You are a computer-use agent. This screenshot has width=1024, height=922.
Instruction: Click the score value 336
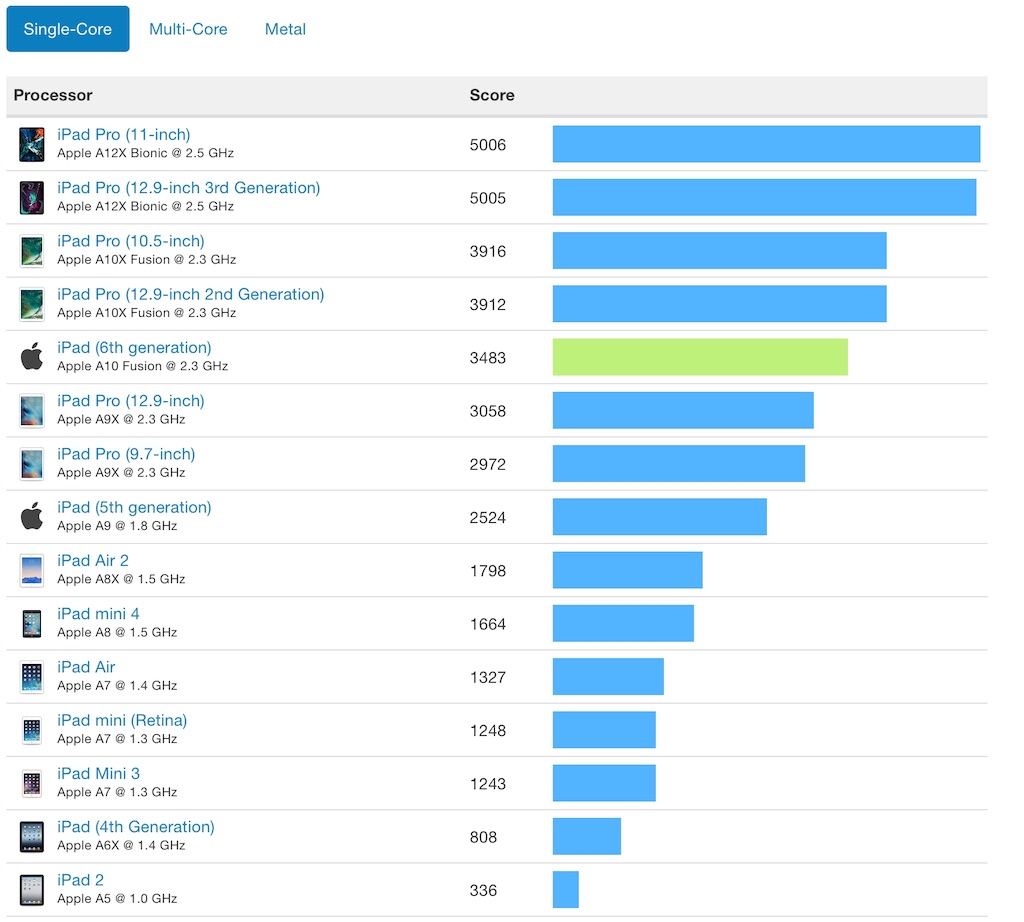[x=483, y=891]
